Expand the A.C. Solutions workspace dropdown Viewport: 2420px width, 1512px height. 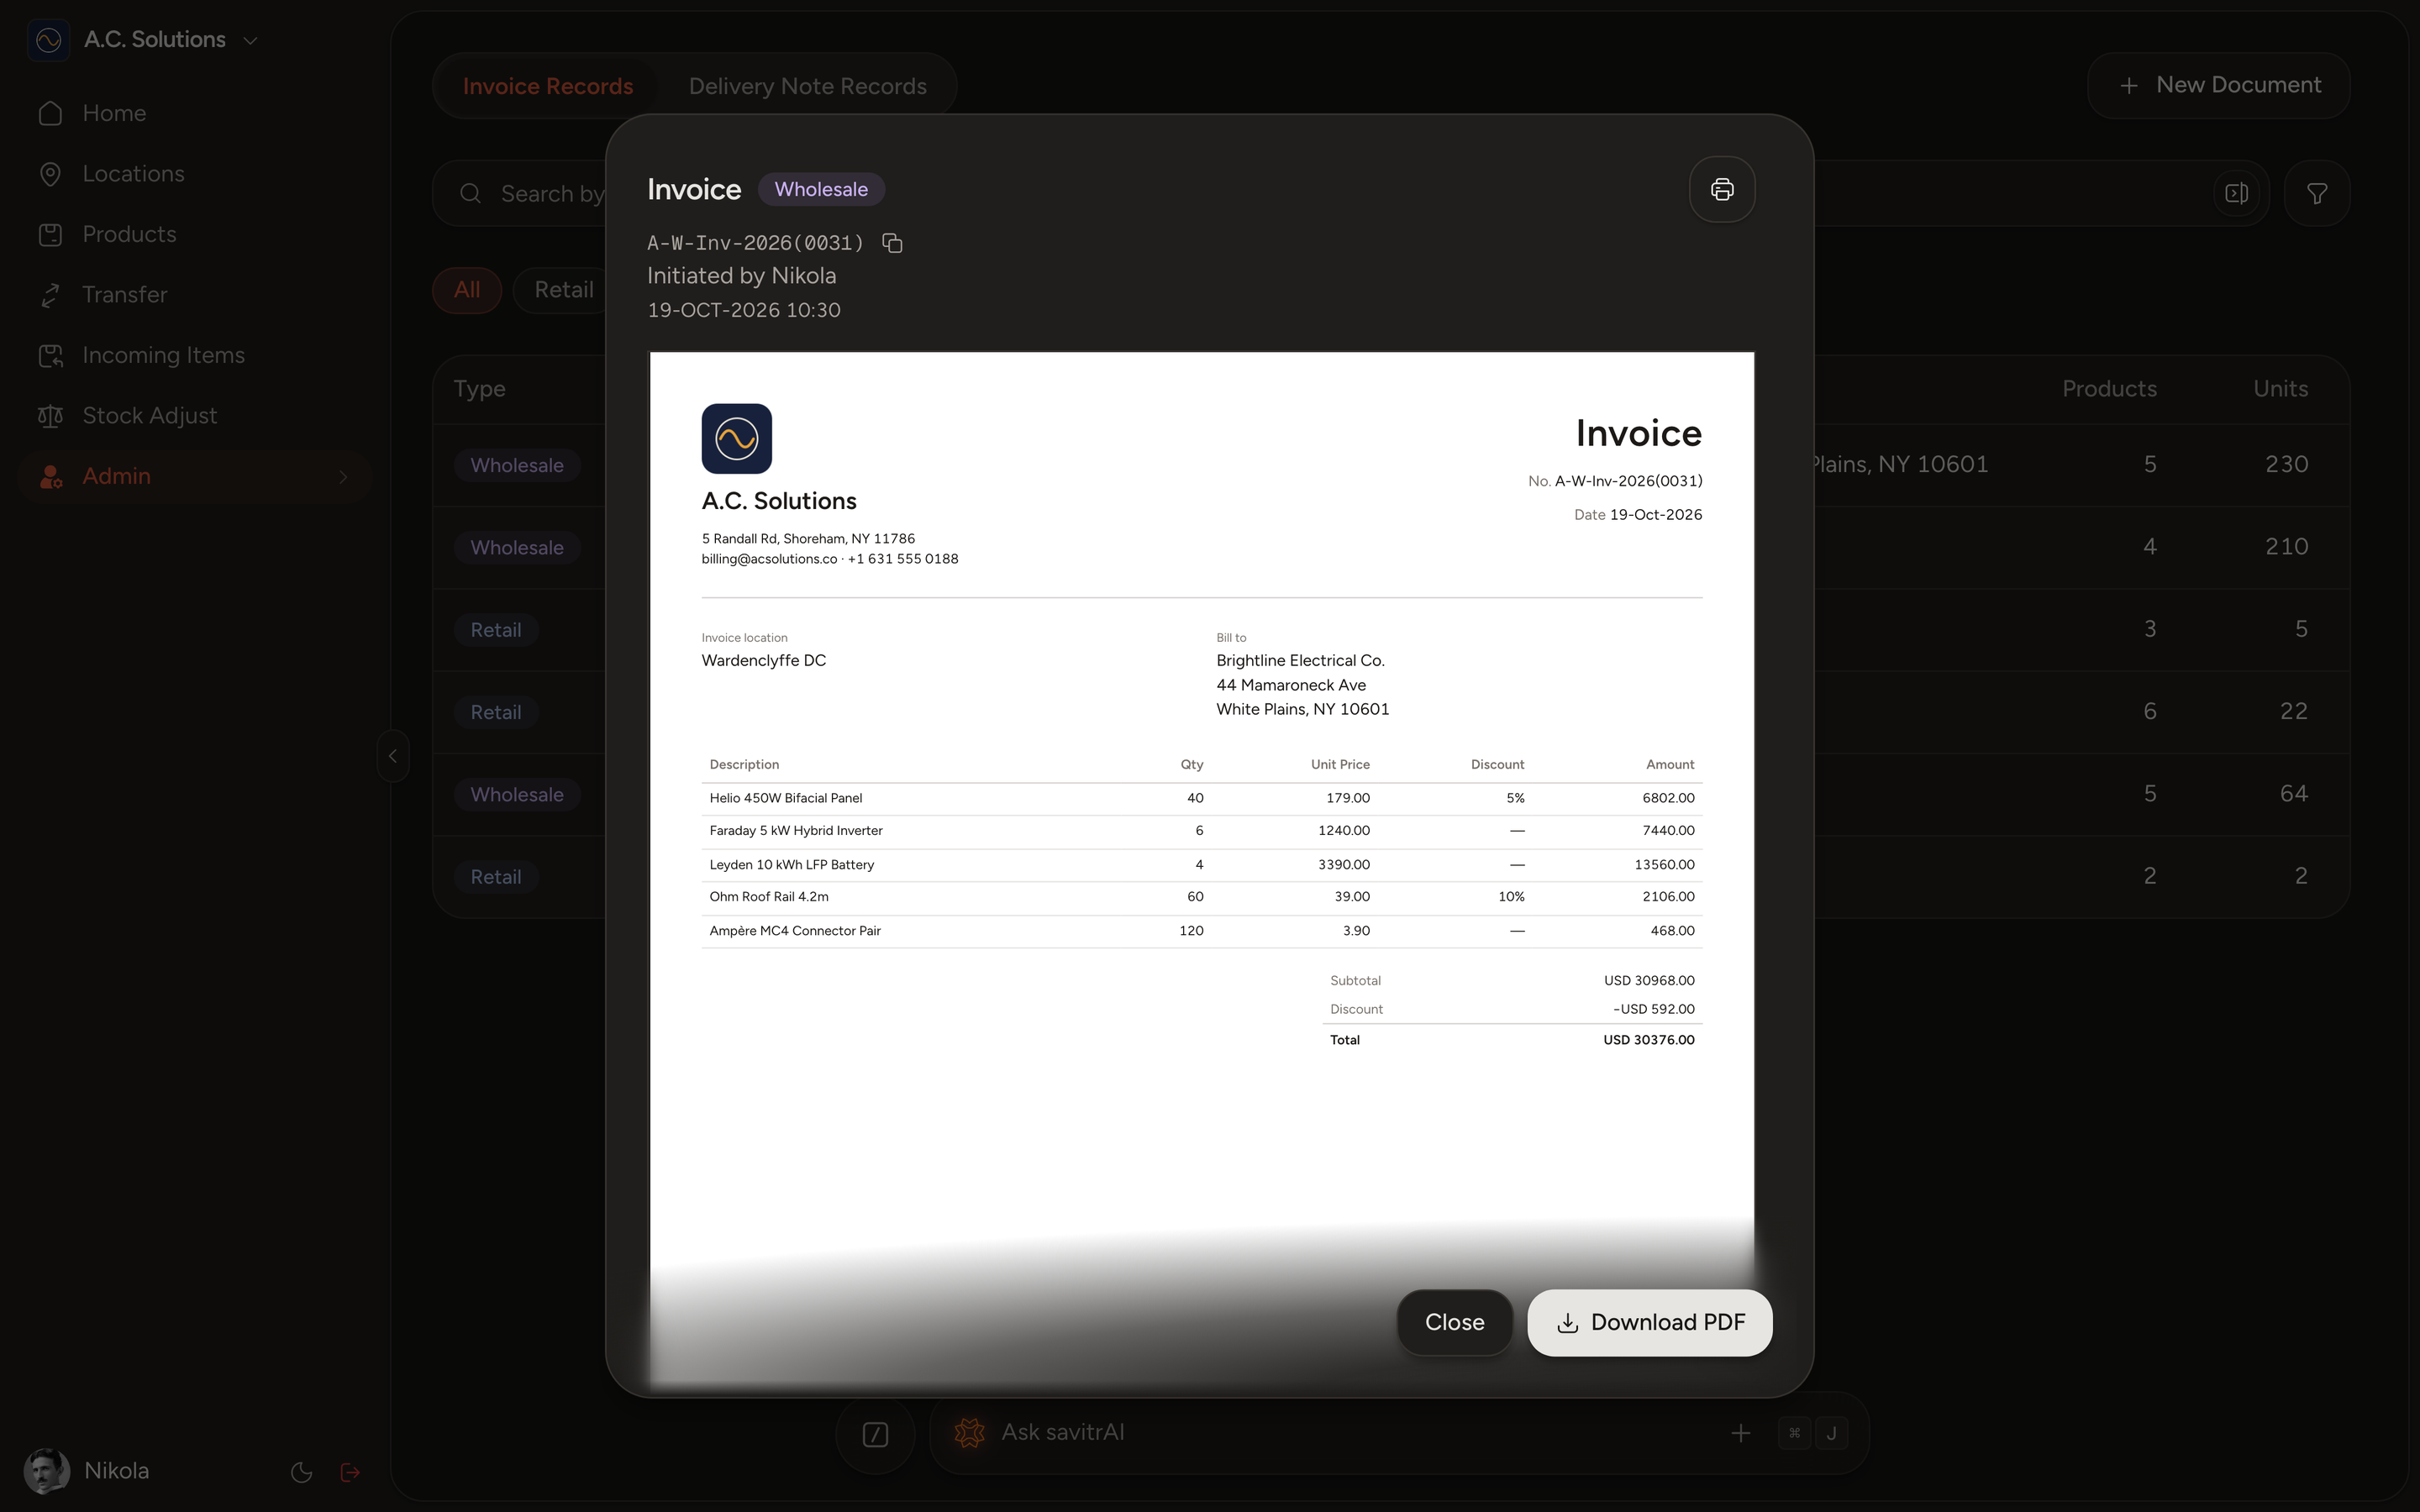[250, 40]
